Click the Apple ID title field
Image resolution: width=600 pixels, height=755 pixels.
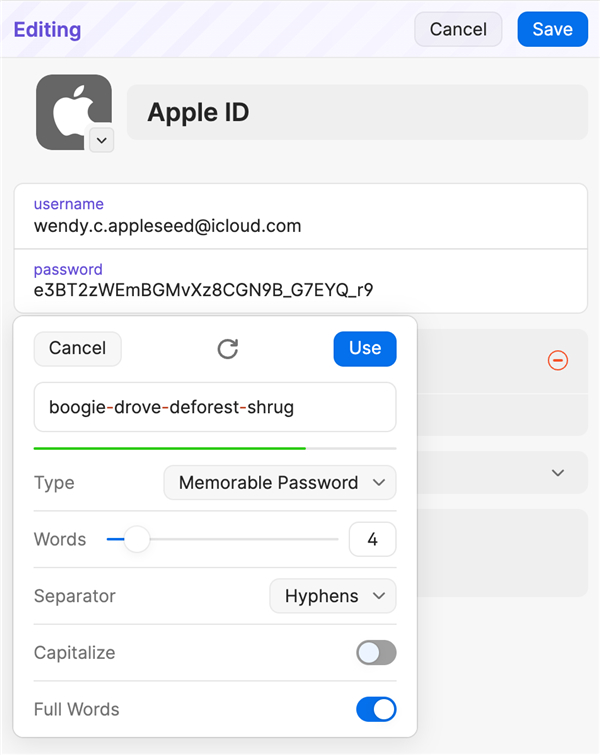(357, 112)
